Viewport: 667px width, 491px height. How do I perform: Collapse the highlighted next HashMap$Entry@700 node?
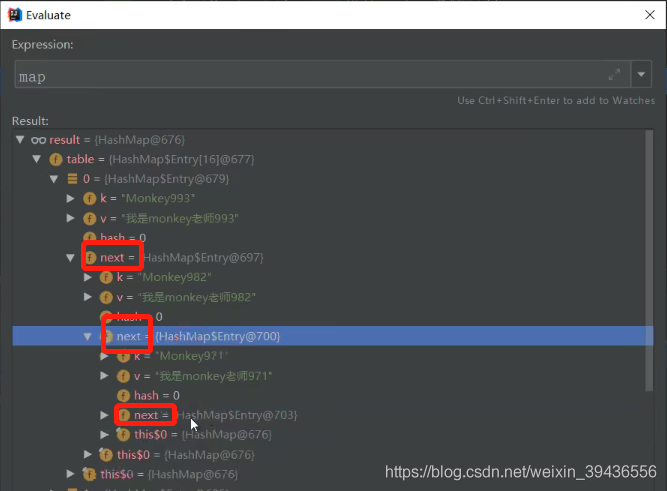click(88, 336)
